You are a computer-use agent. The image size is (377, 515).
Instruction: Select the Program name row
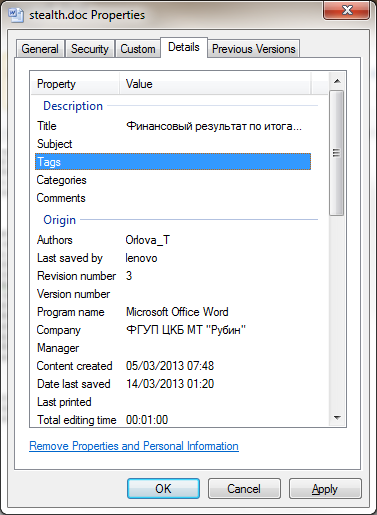[173, 312]
